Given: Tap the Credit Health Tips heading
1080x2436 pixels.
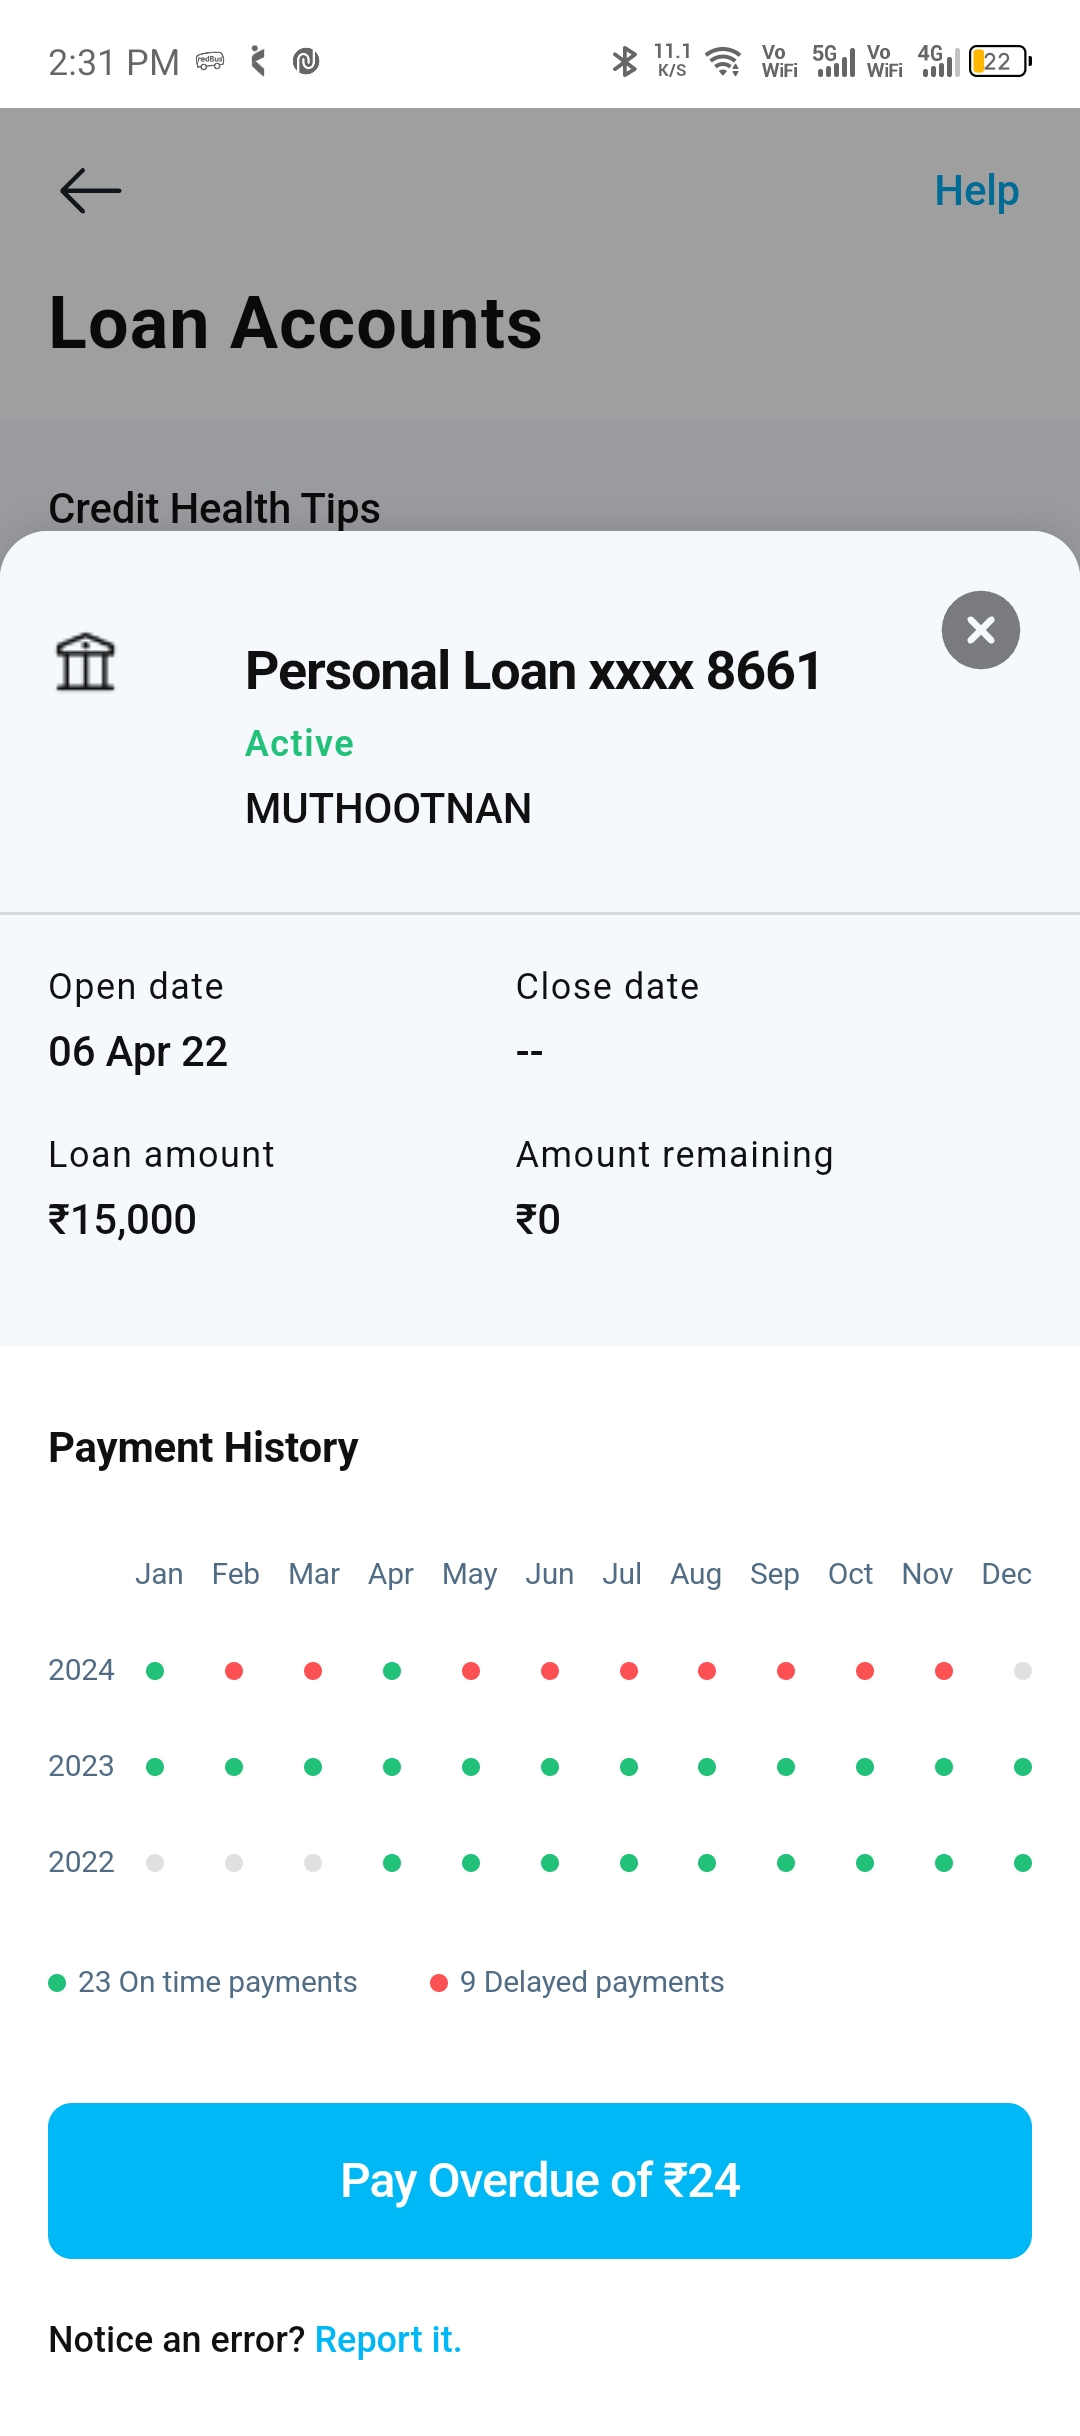Looking at the screenshot, I should click(x=214, y=508).
